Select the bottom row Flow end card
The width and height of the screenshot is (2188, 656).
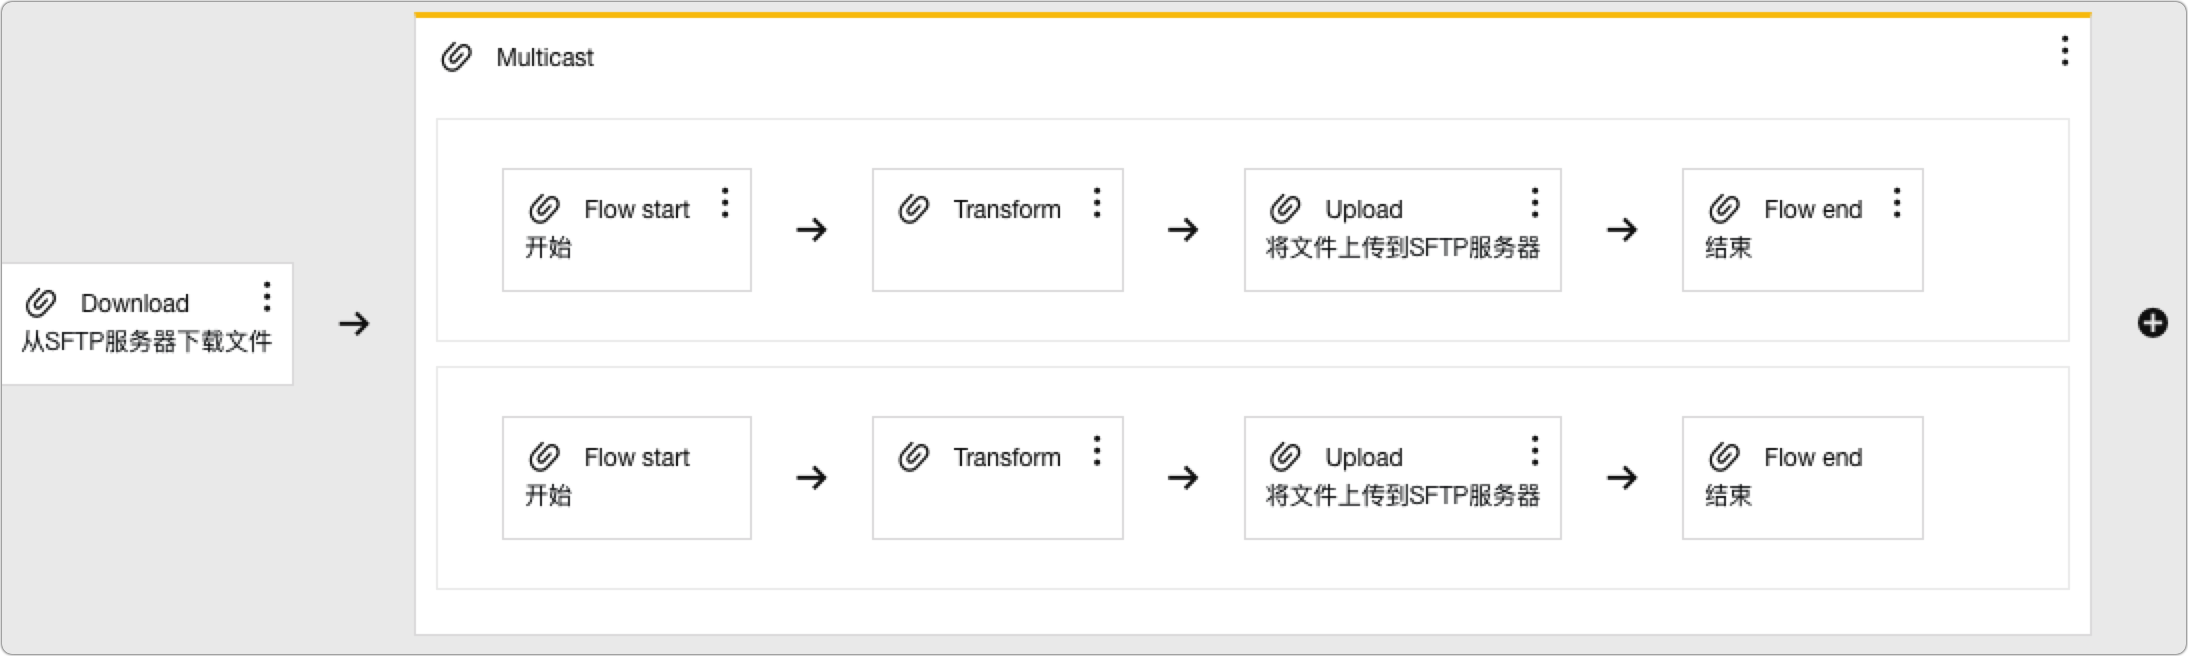(1802, 478)
